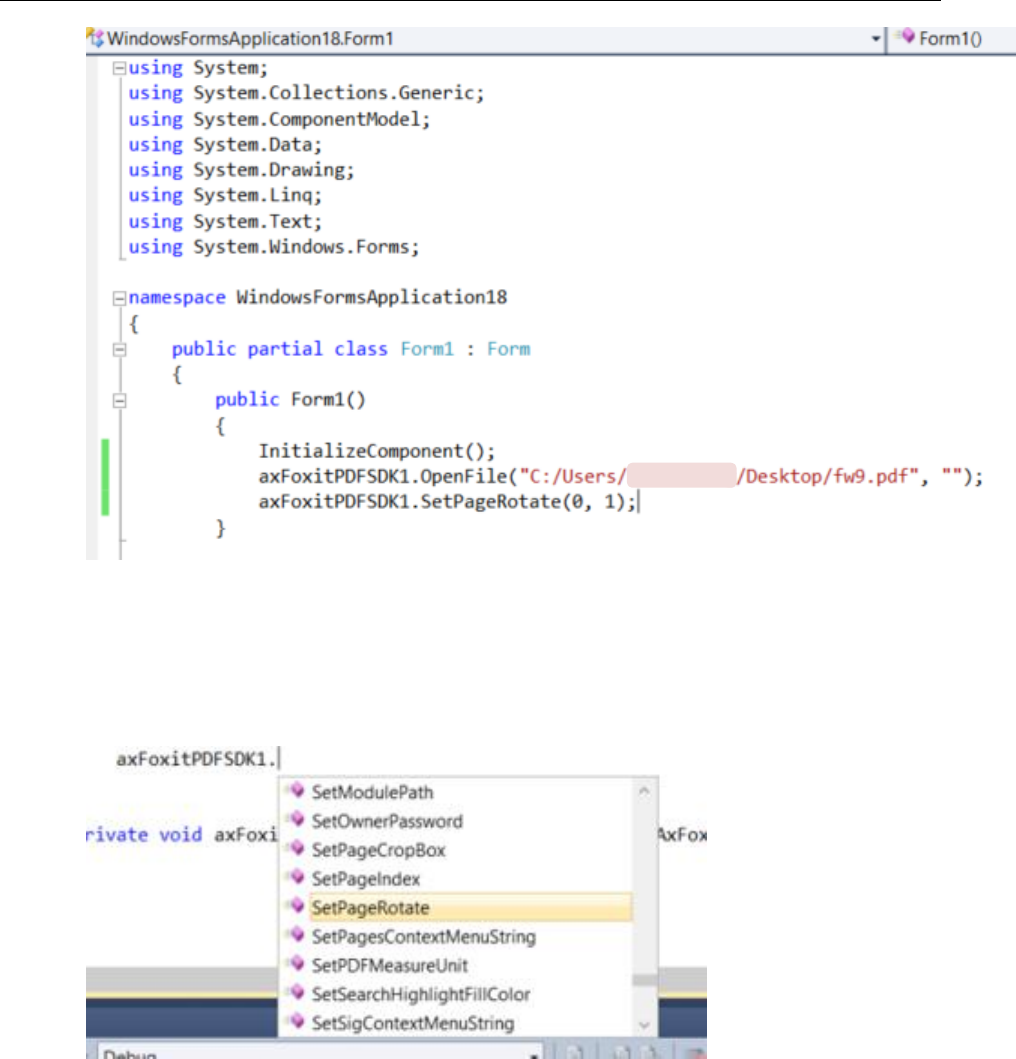Viewport: 1016px width, 1059px height.
Task: Click the InitializeComponent(); statement
Action: point(377,451)
